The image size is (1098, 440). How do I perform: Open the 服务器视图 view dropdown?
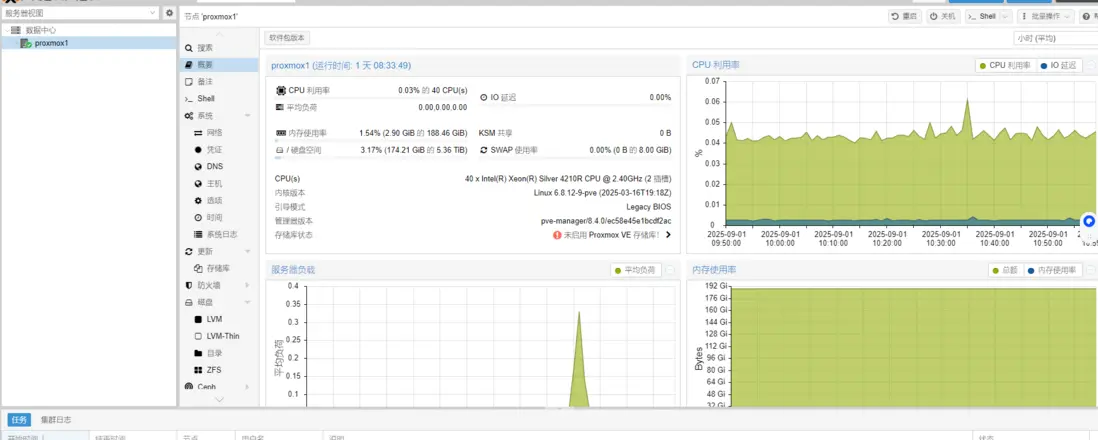click(x=81, y=13)
